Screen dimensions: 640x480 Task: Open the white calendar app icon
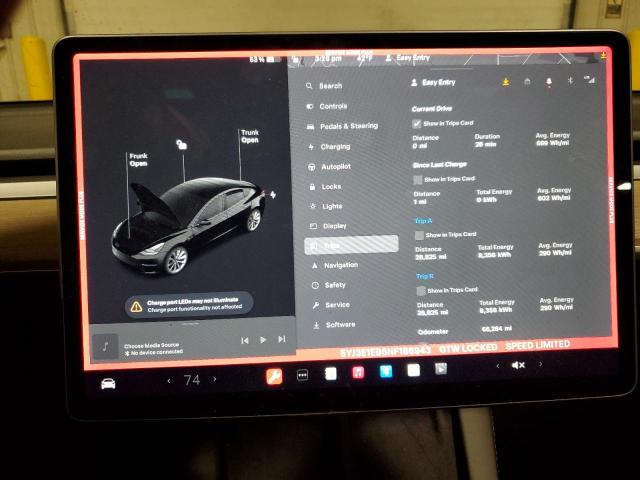coord(413,370)
